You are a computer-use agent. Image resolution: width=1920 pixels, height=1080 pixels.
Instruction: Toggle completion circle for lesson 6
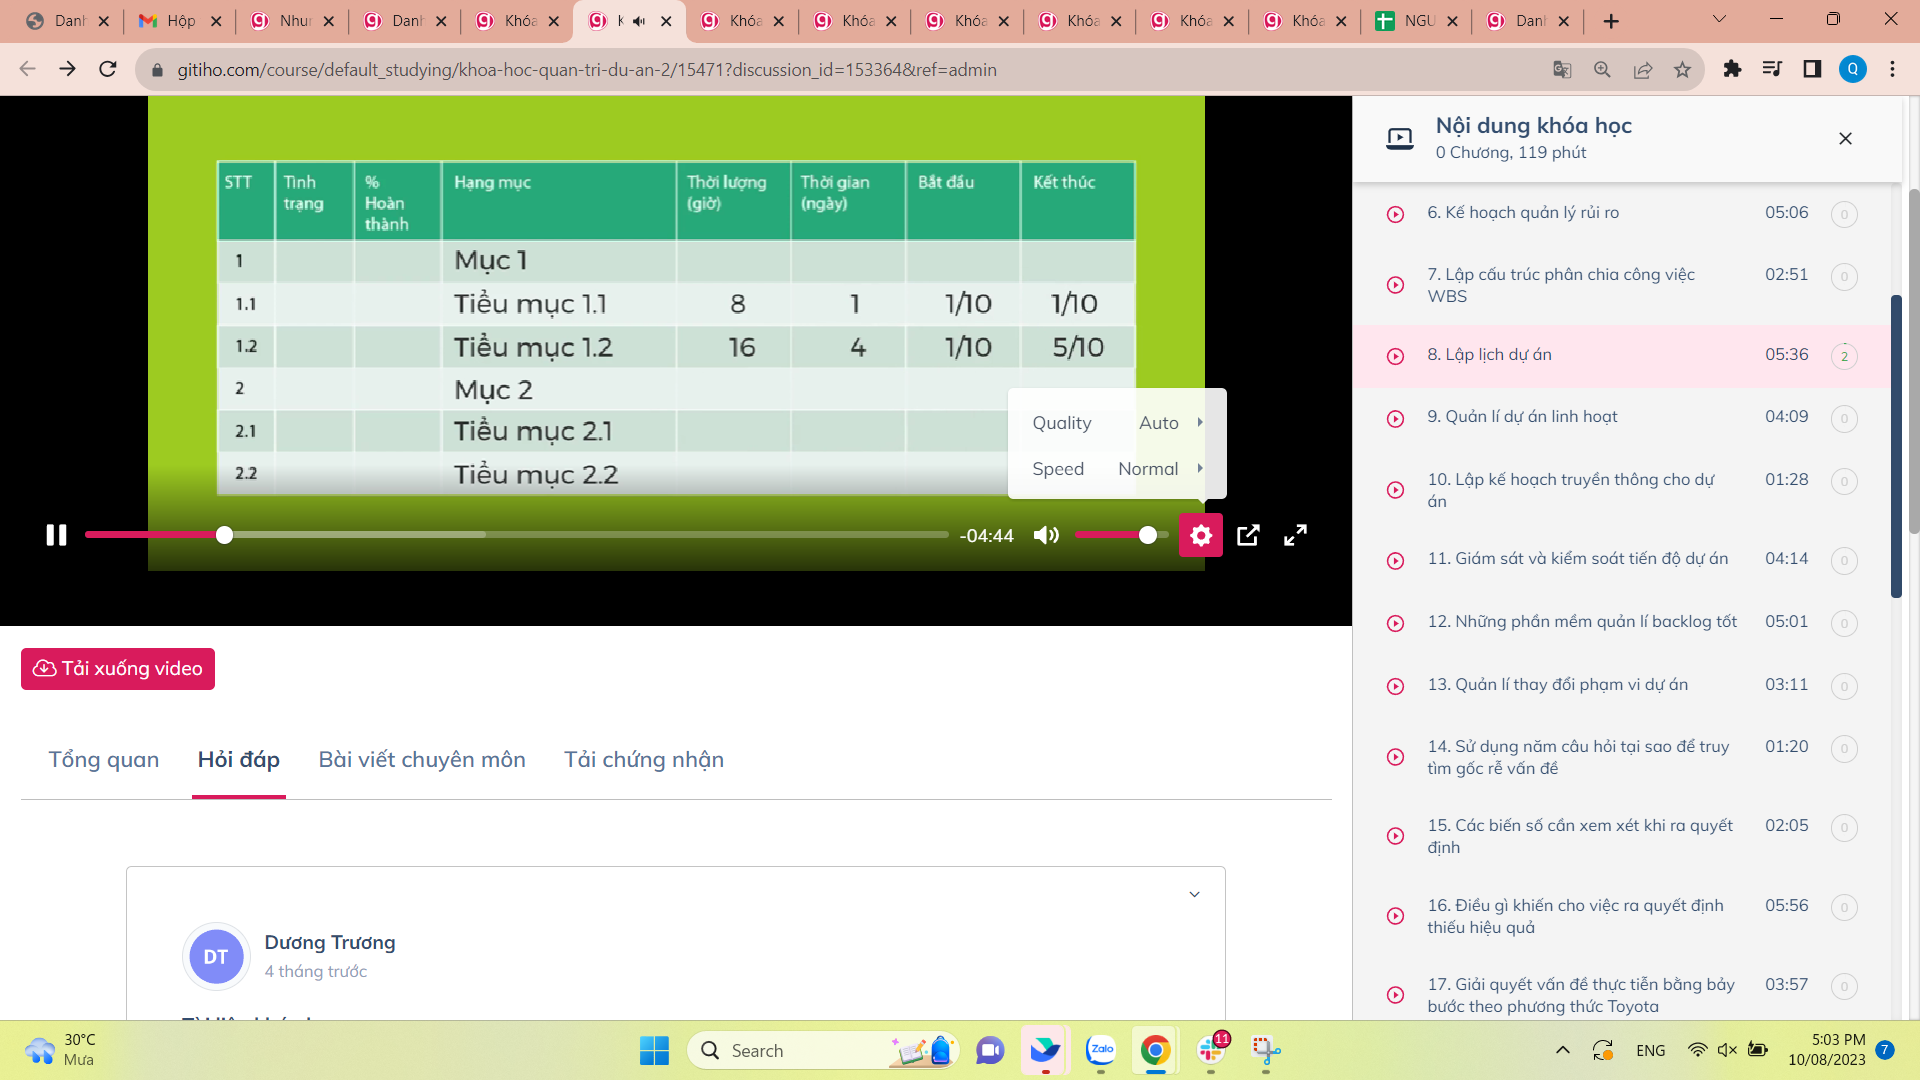click(x=1844, y=214)
